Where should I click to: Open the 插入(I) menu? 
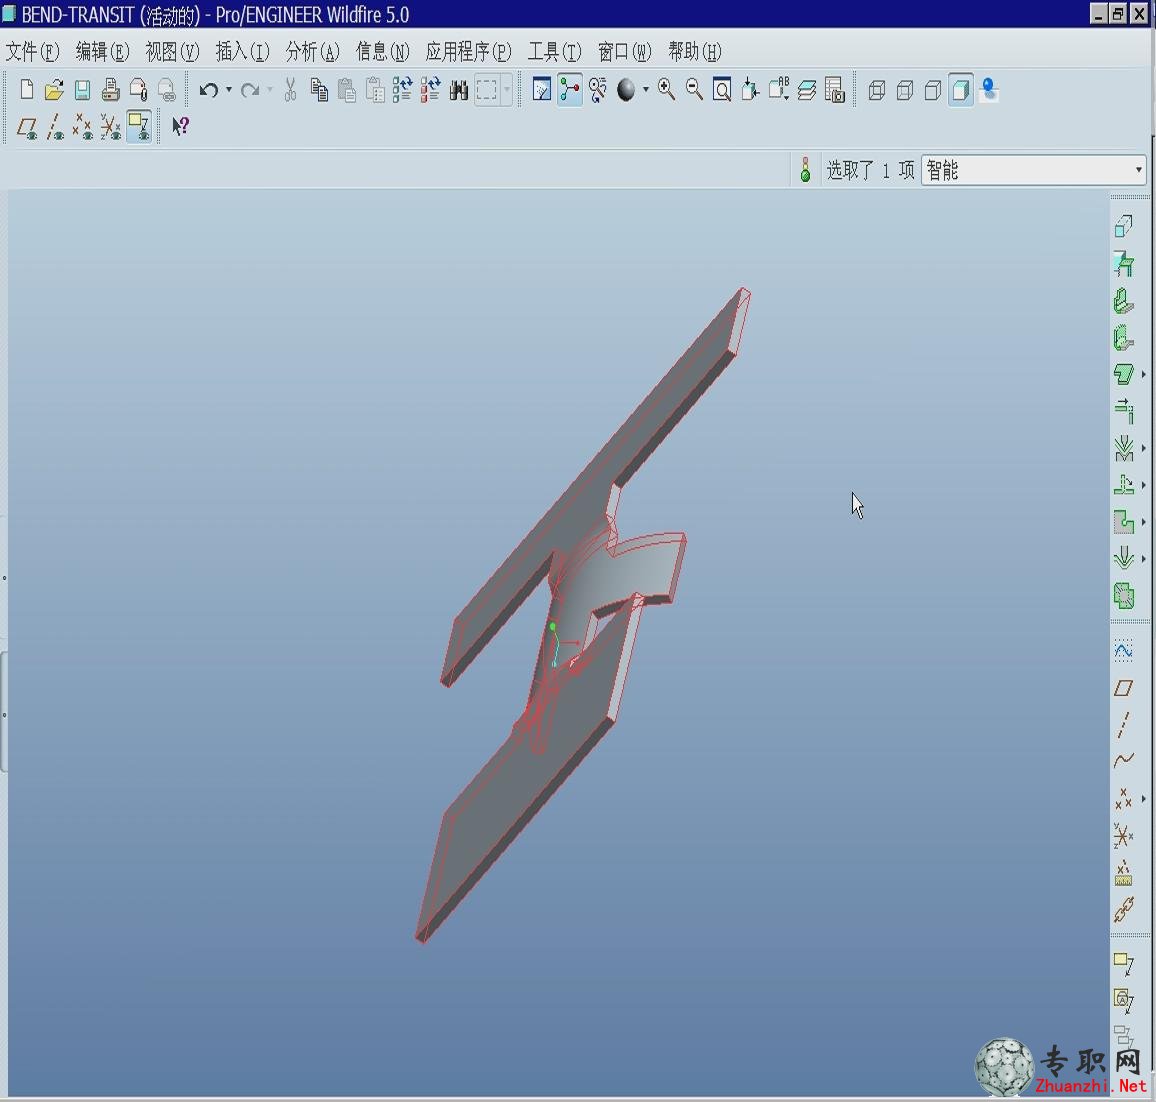coord(243,52)
